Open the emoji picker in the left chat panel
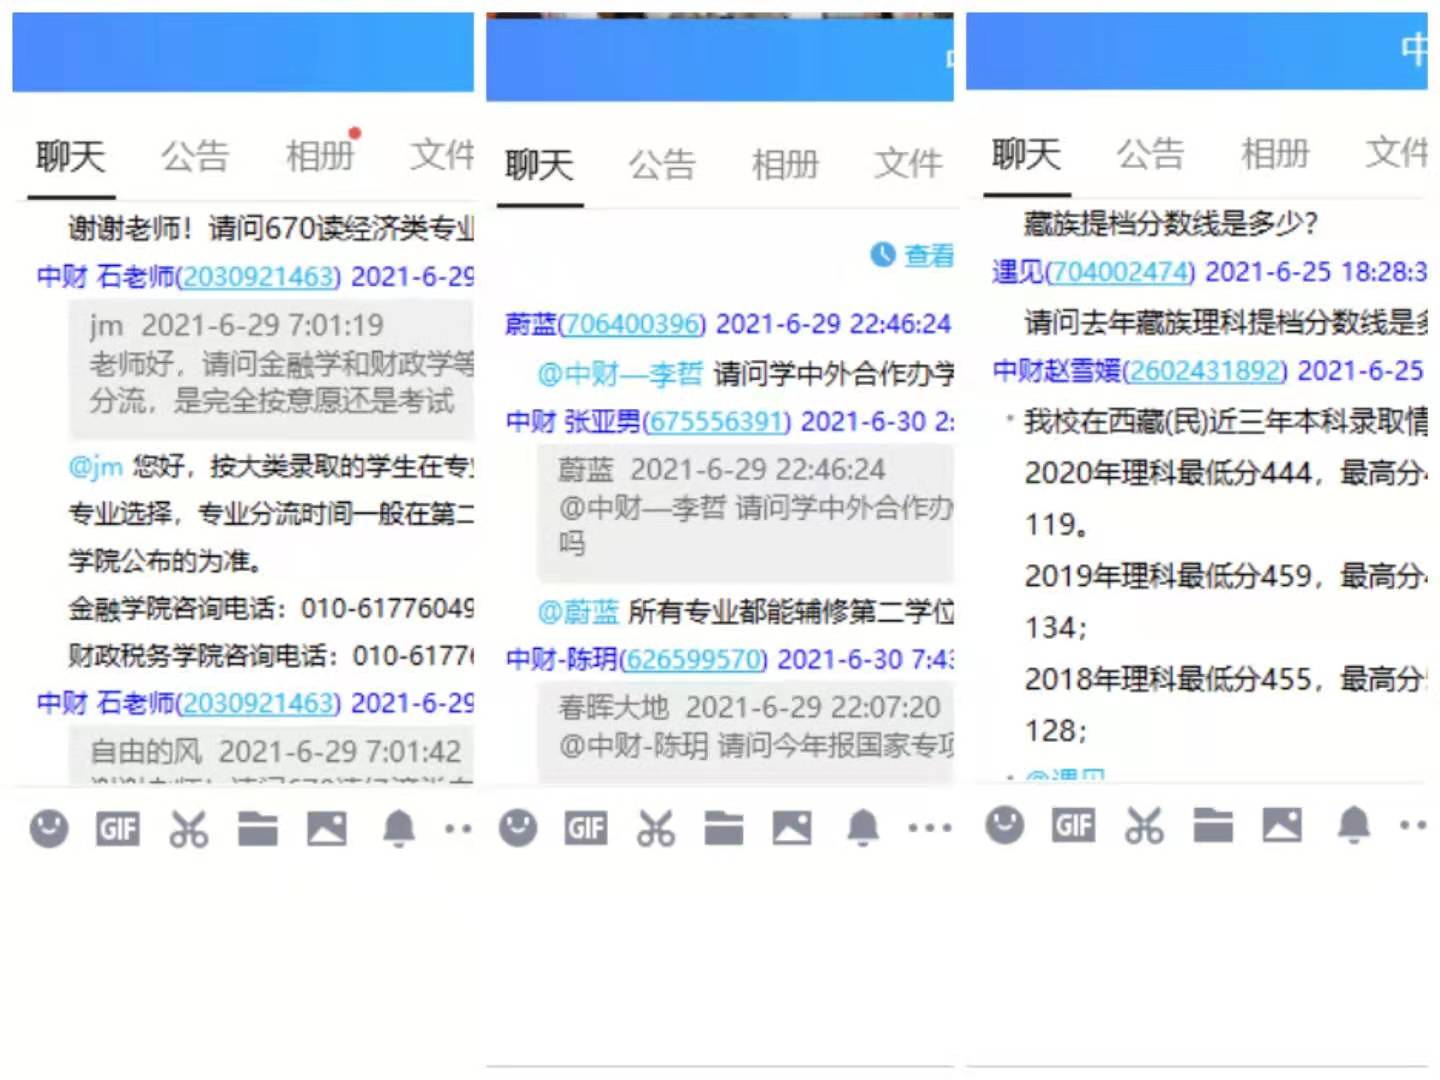 coord(49,828)
